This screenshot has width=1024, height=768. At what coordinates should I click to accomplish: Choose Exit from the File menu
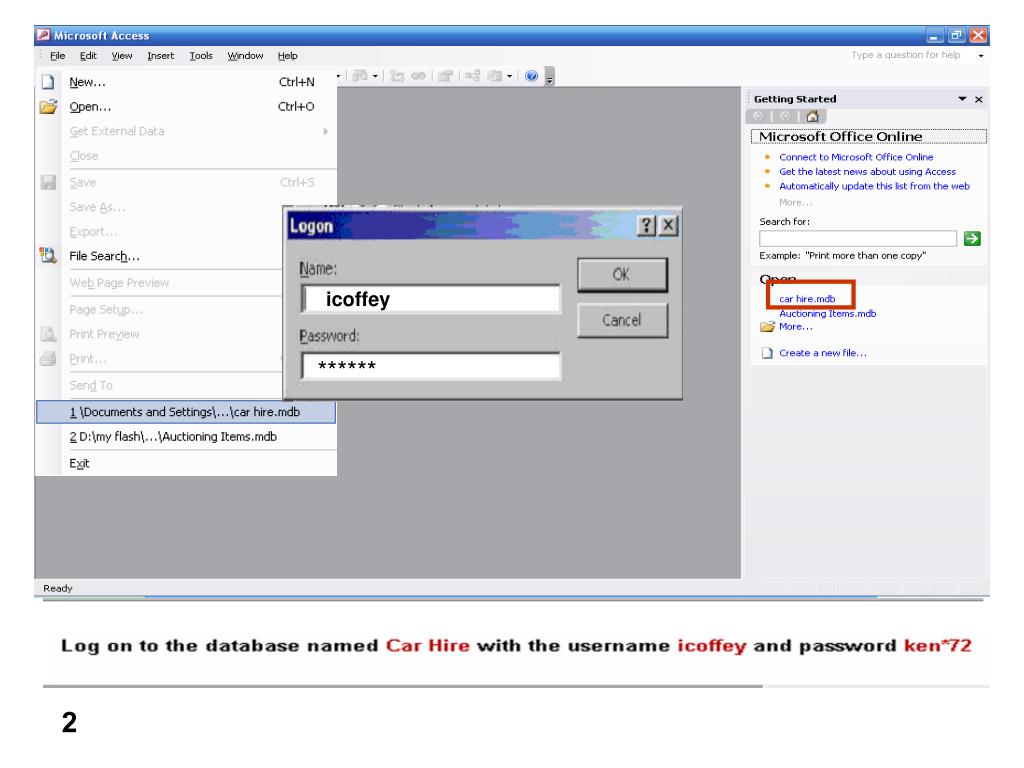186,464
